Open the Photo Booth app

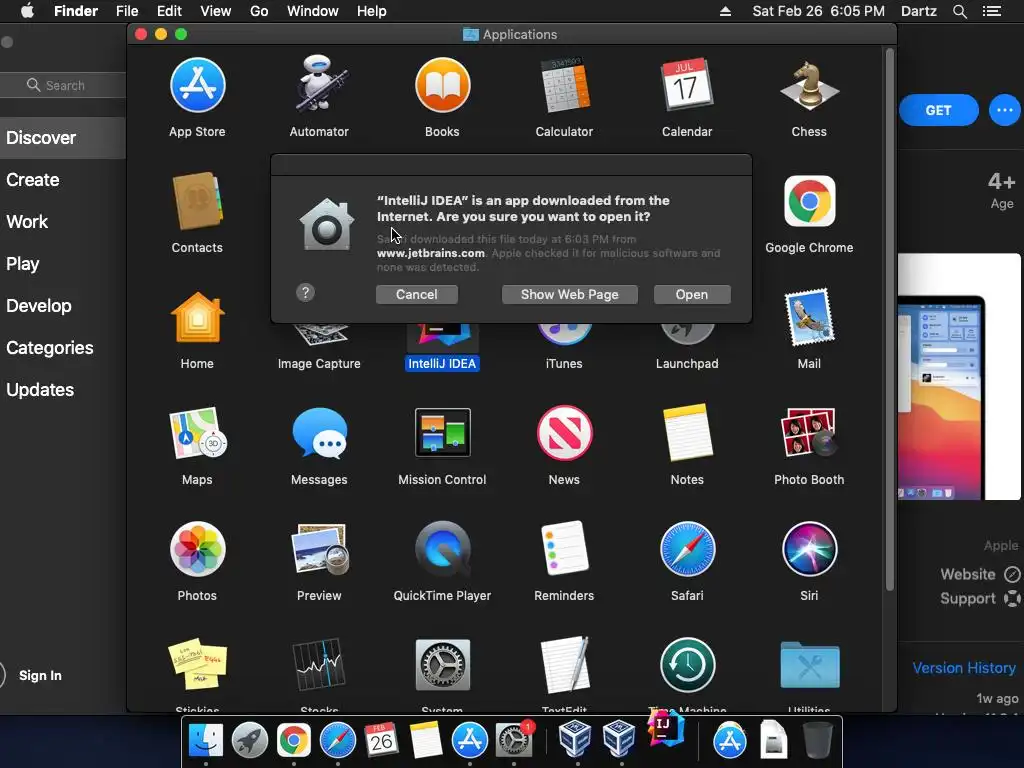coord(809,433)
